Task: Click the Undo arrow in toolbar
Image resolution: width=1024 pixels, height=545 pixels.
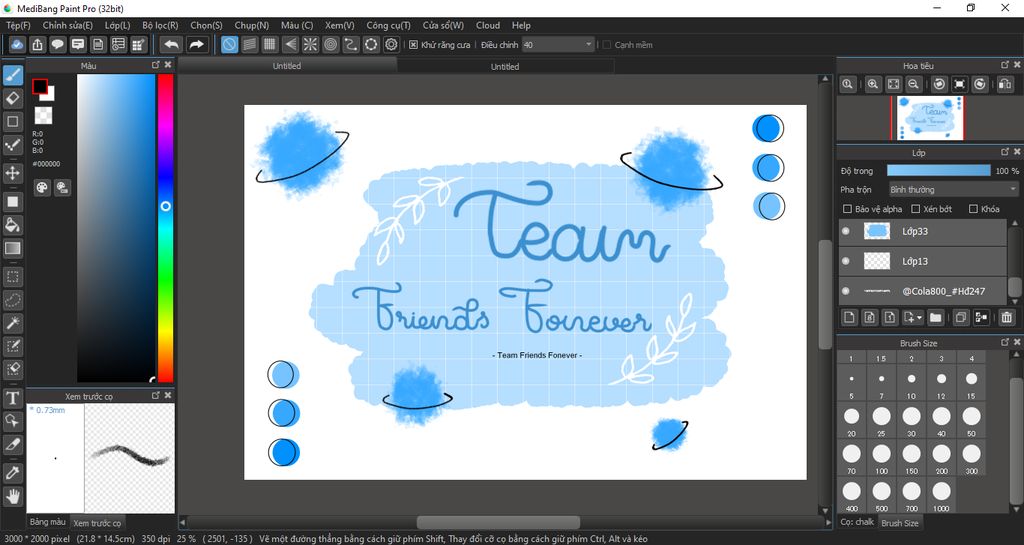Action: [x=171, y=44]
